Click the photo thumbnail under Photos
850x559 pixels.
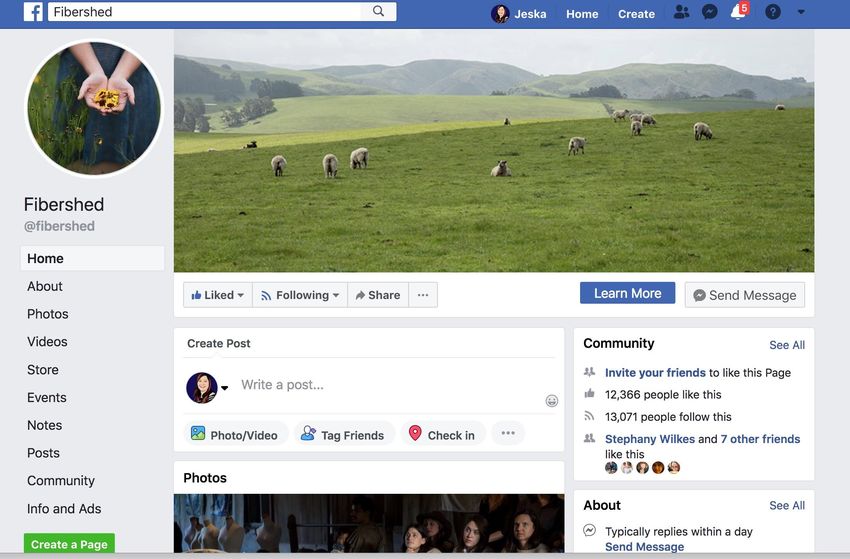(x=369, y=523)
